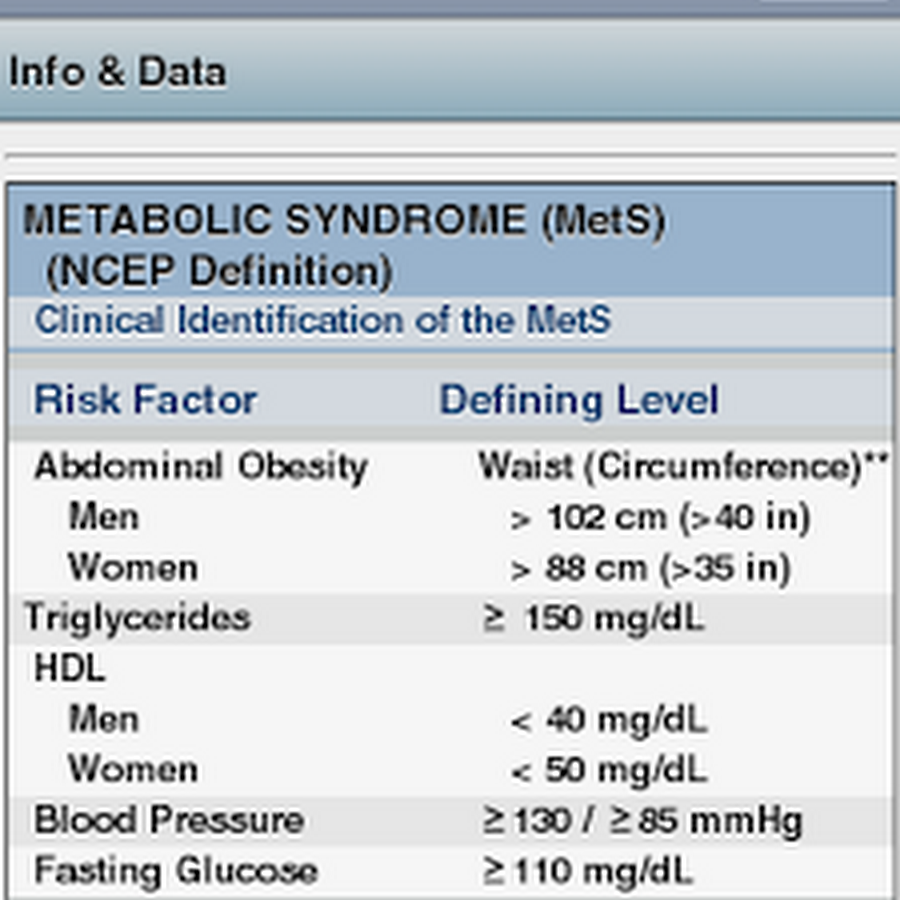Click Women under Abdominal Obesity
The height and width of the screenshot is (900, 900).
pyautogui.click(x=132, y=569)
